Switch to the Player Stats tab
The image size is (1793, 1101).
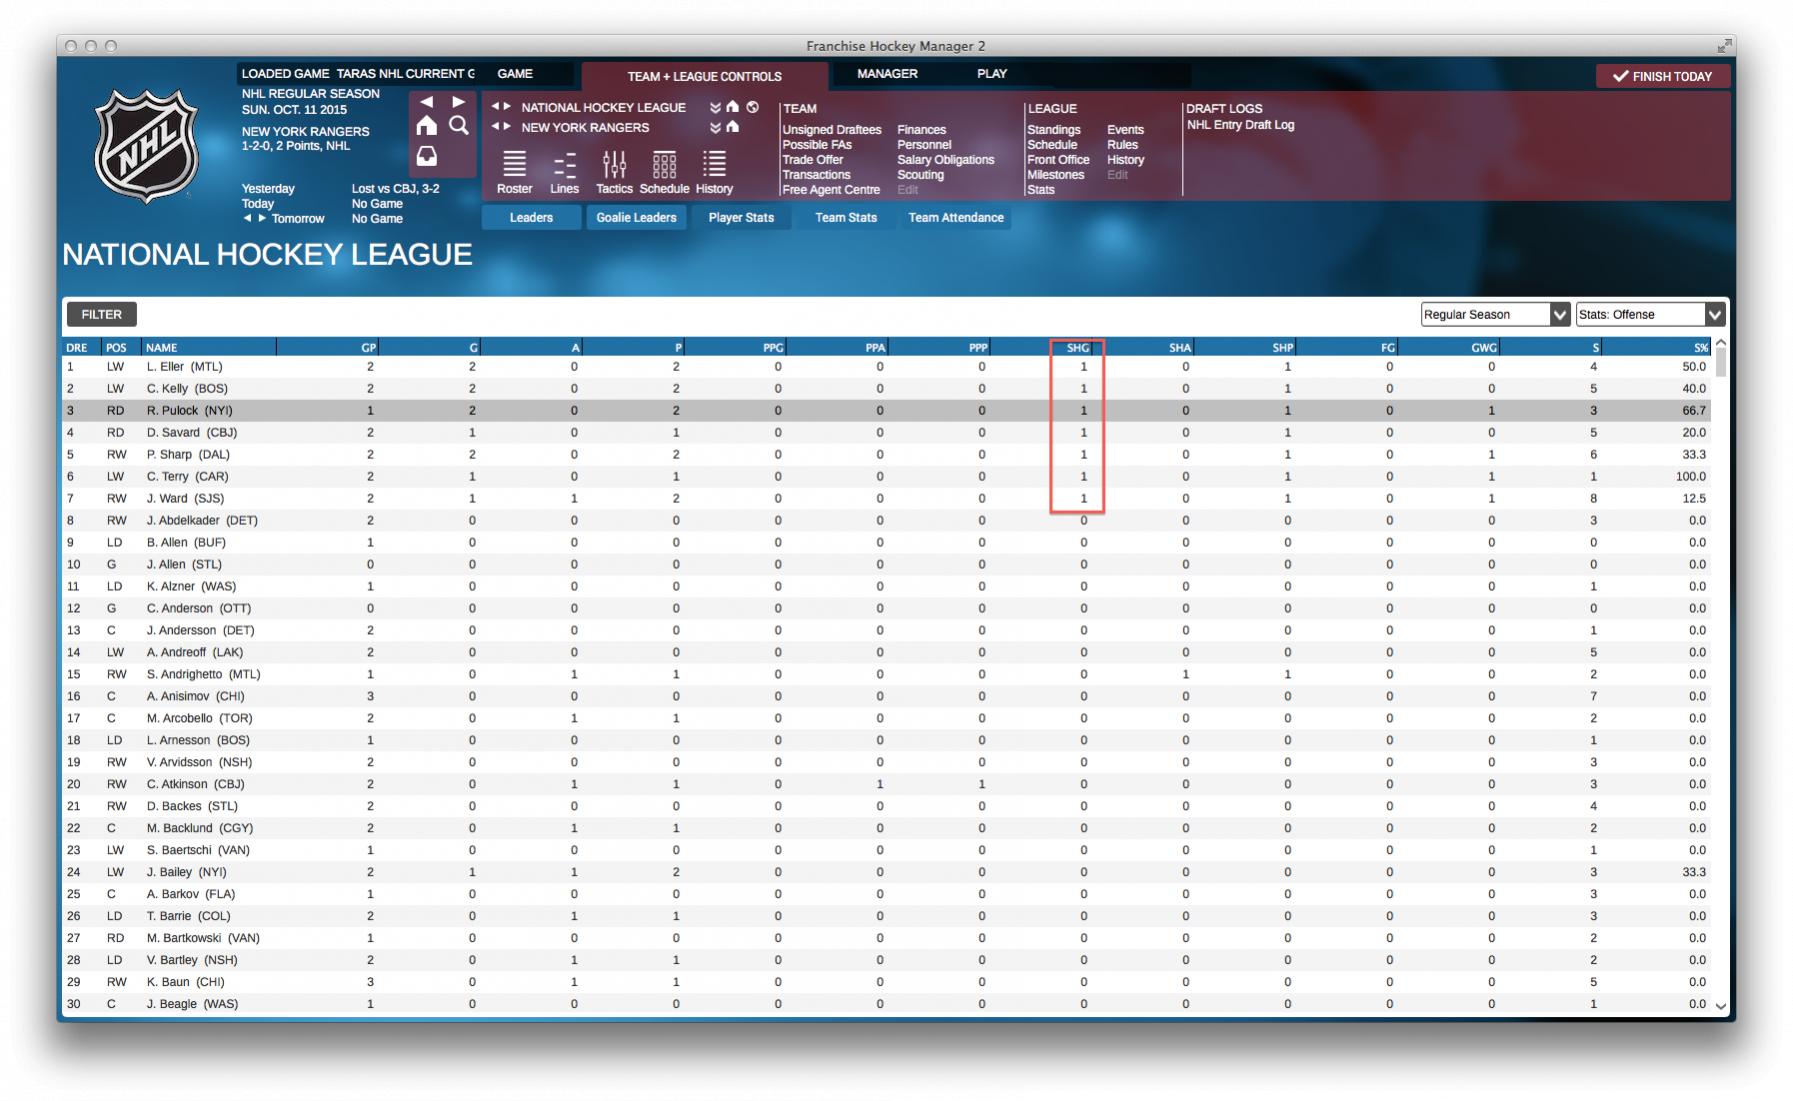[741, 217]
